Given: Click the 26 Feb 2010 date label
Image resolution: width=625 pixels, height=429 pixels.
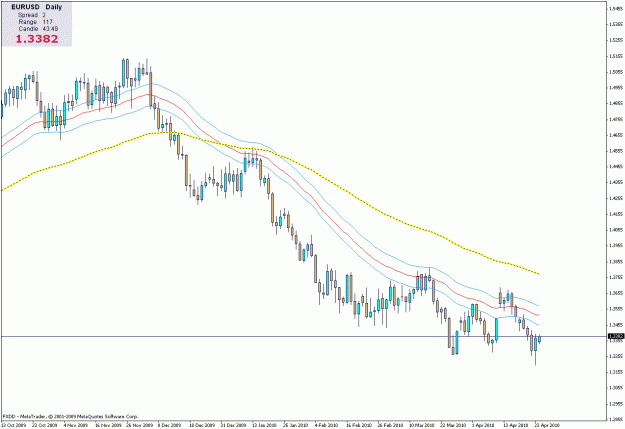Looking at the screenshot, I should click(x=390, y=425).
